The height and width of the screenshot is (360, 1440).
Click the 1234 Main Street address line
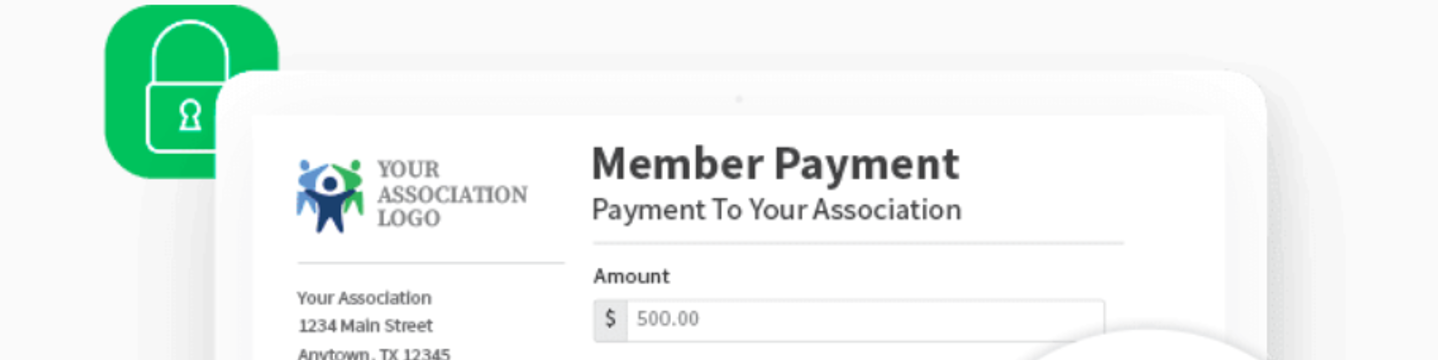click(365, 326)
